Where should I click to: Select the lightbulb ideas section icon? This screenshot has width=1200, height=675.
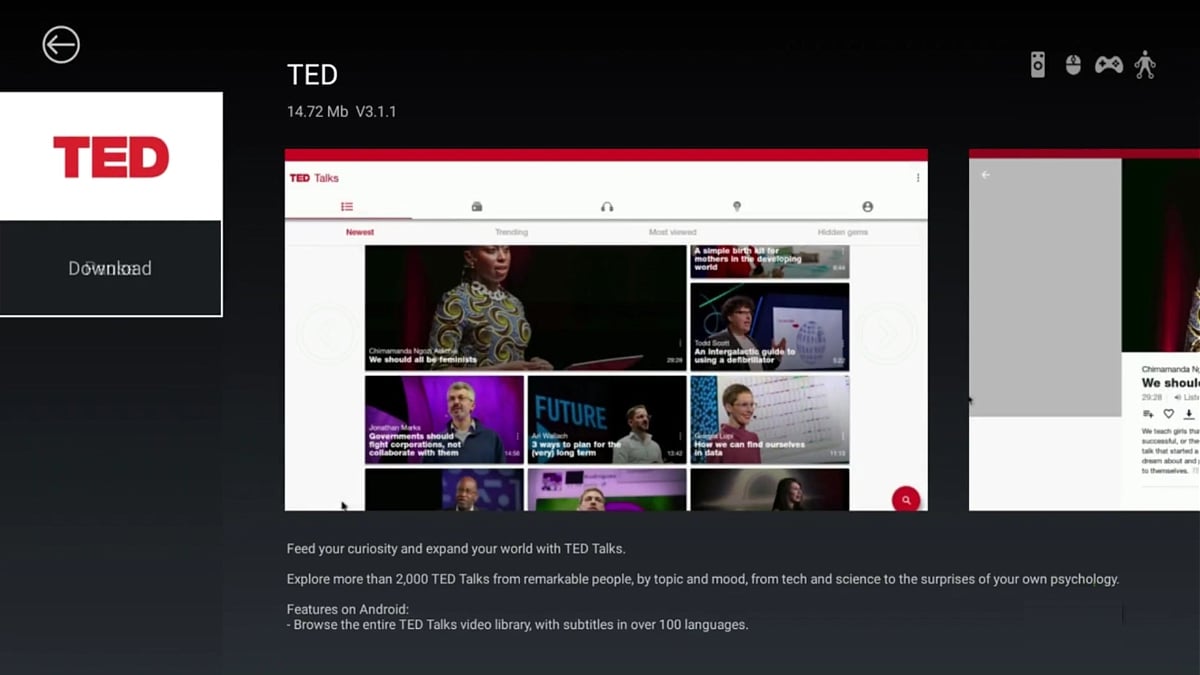coord(737,206)
